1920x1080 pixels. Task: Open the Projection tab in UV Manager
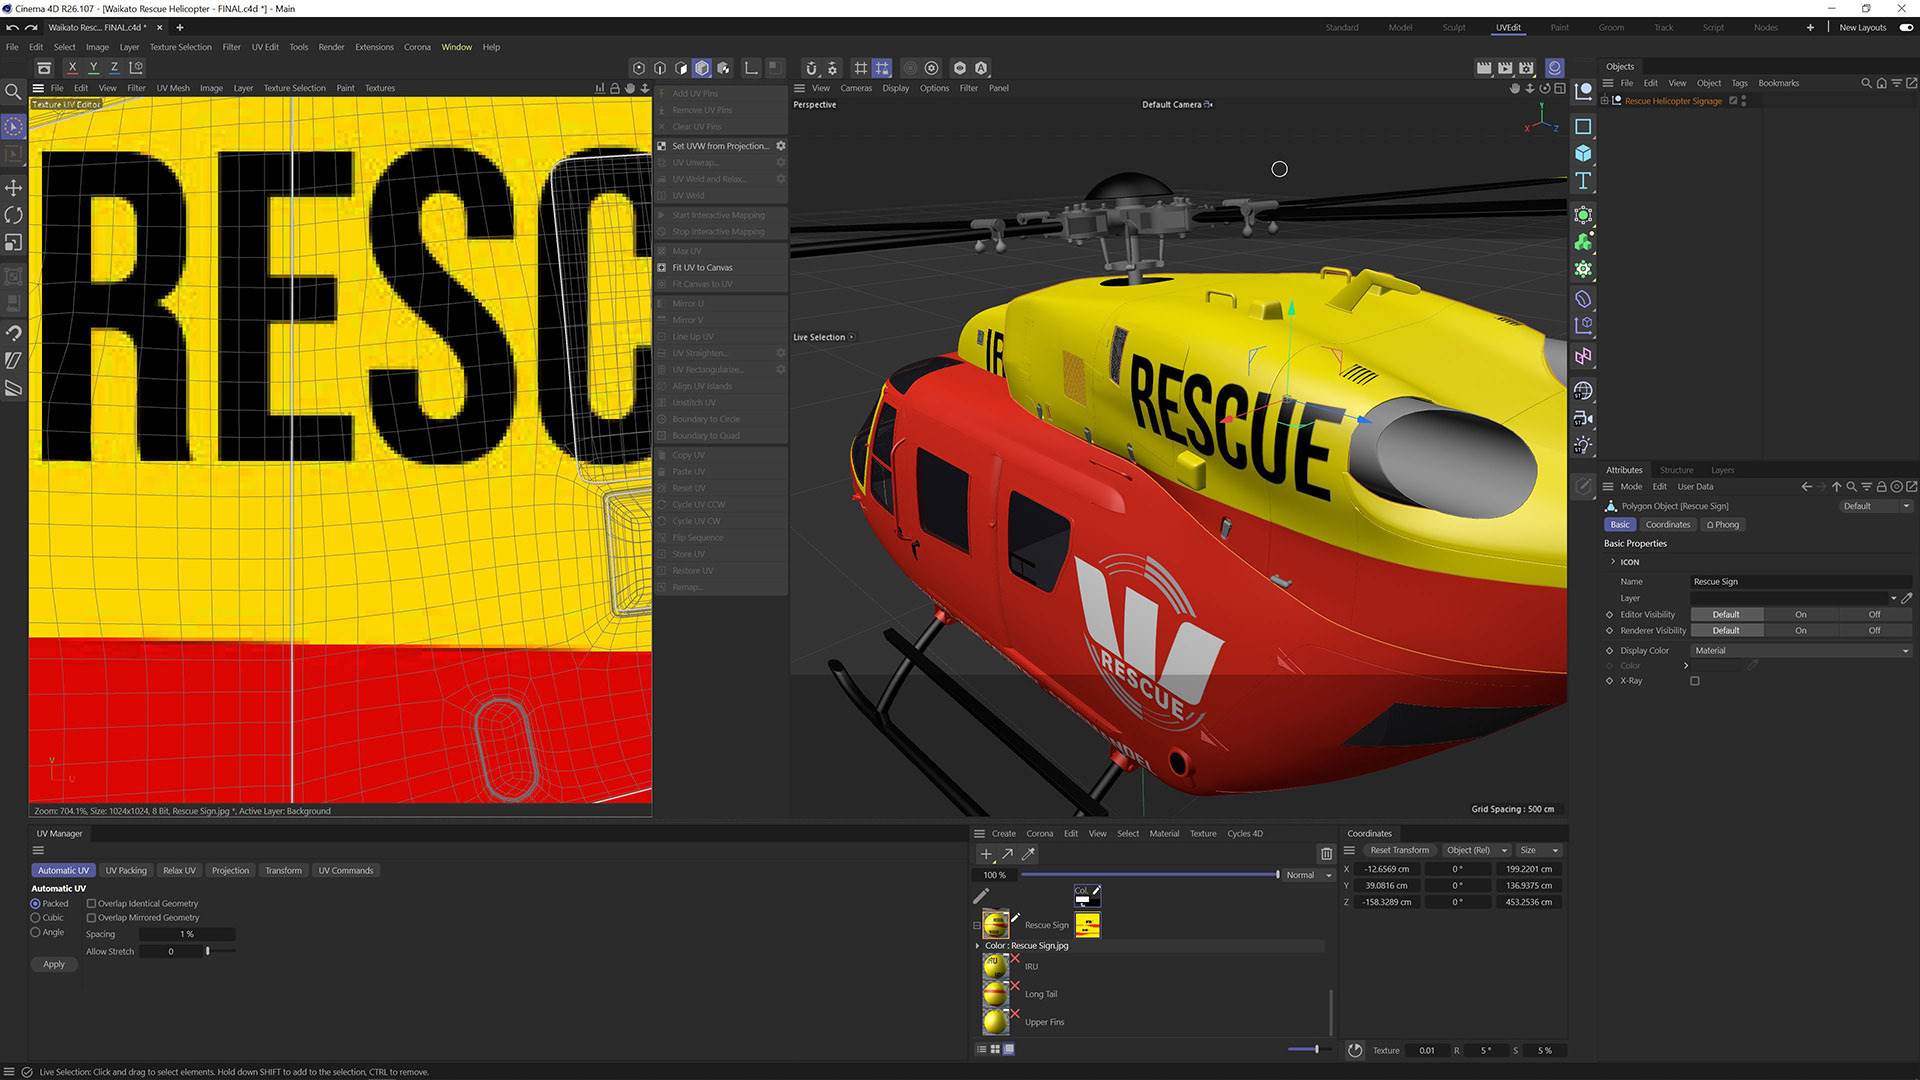pyautogui.click(x=230, y=871)
